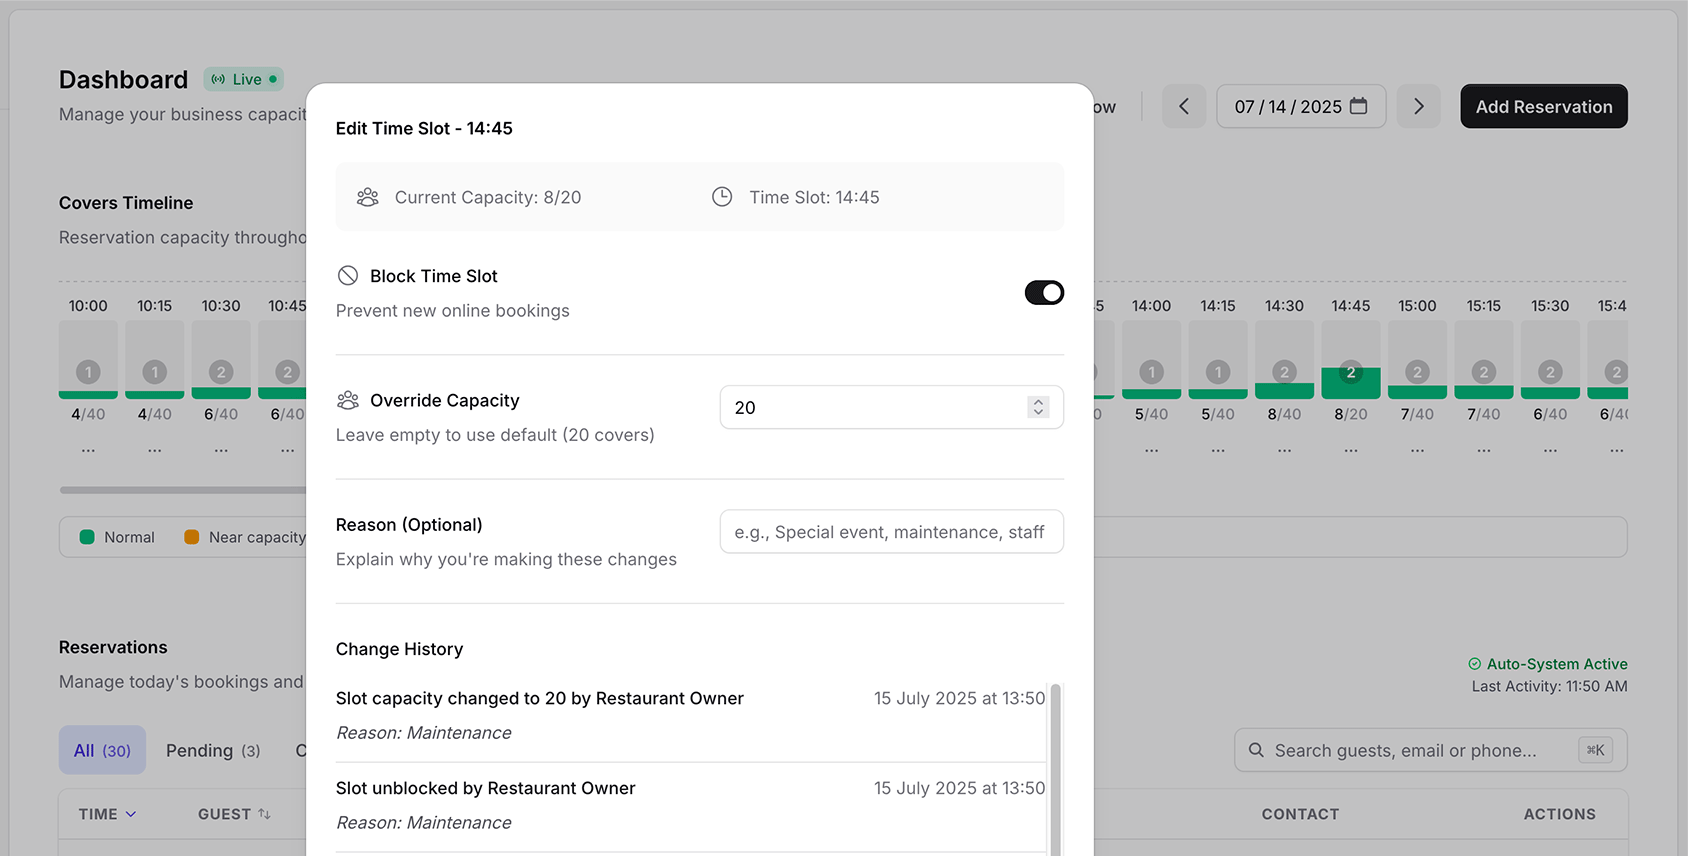Click the Block Time Slot prohibit icon
This screenshot has height=856, width=1688.
[347, 275]
